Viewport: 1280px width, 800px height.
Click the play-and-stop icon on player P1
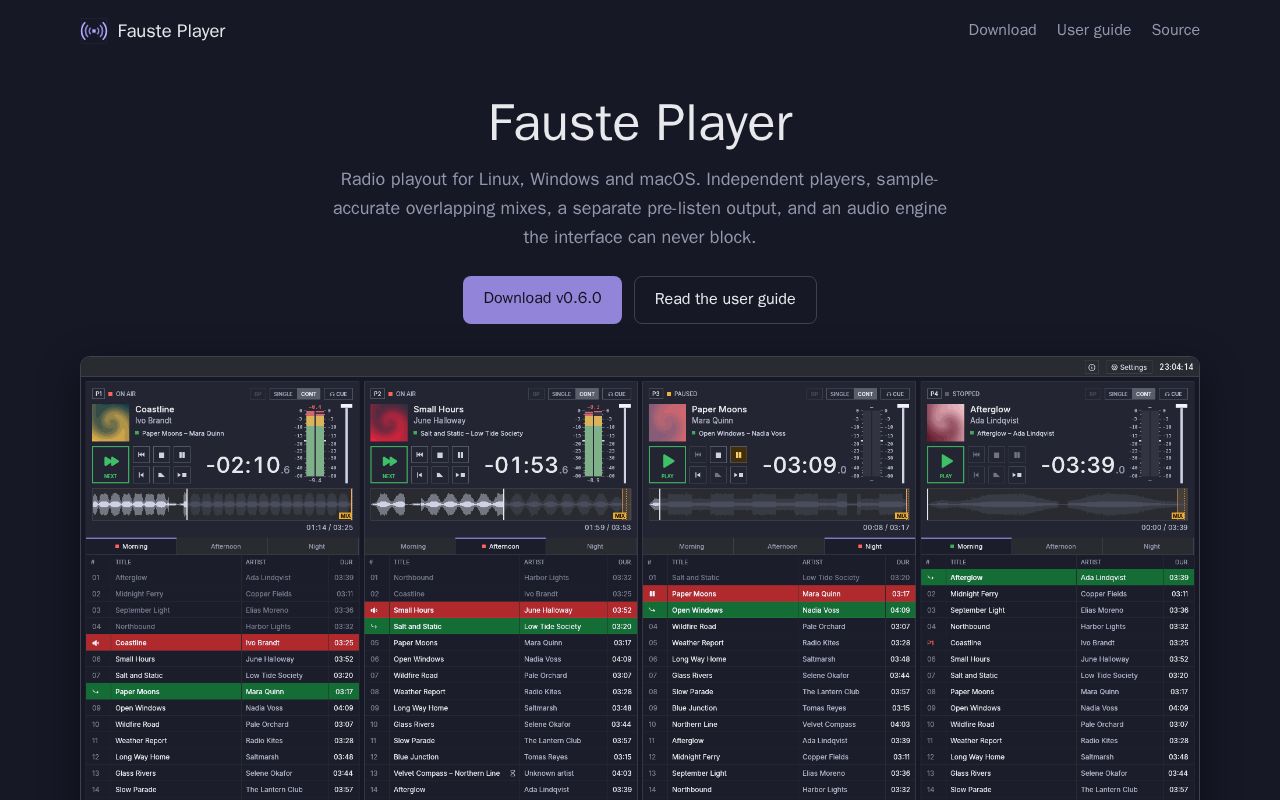pos(182,475)
